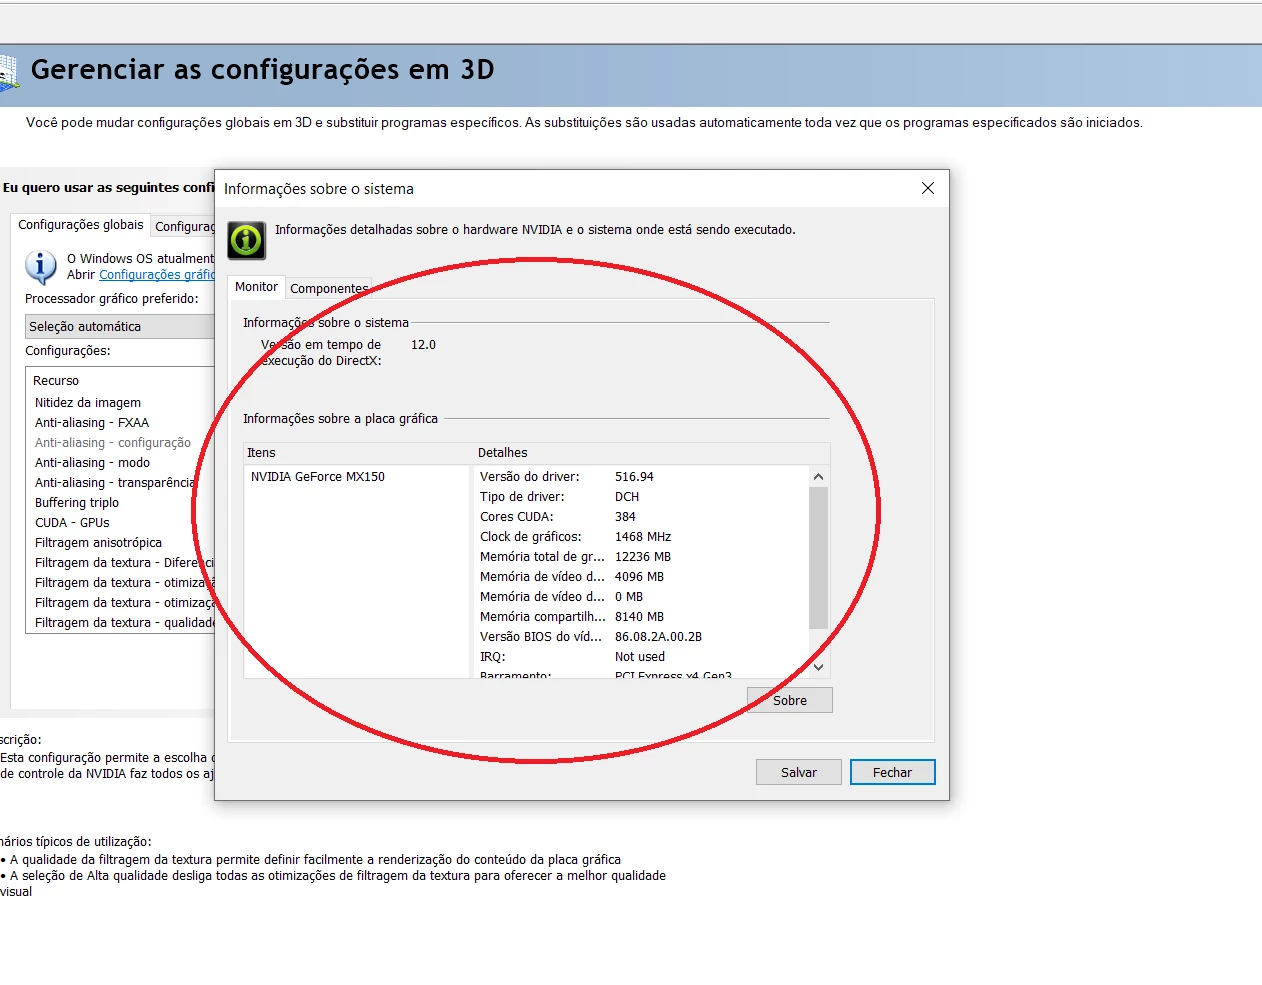The width and height of the screenshot is (1262, 985).
Task: Click the 8140 MB shared memory value
Action: [x=639, y=617]
